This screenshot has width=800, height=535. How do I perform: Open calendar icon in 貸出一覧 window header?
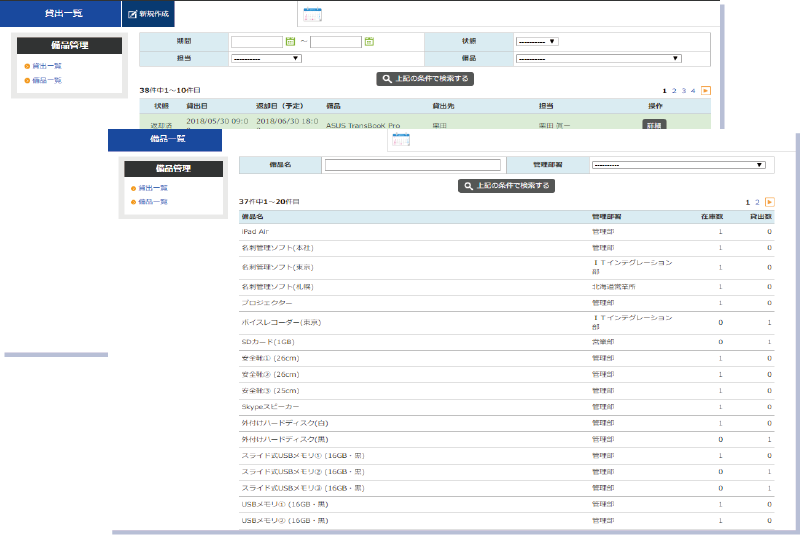(312, 14)
